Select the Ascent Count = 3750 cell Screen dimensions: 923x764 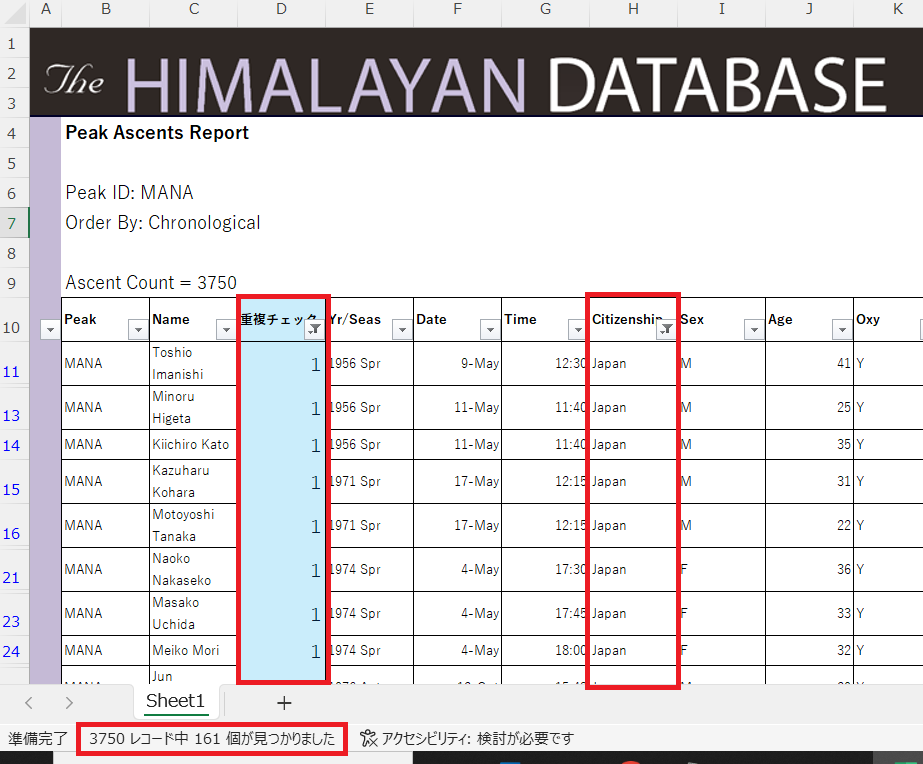point(151,283)
